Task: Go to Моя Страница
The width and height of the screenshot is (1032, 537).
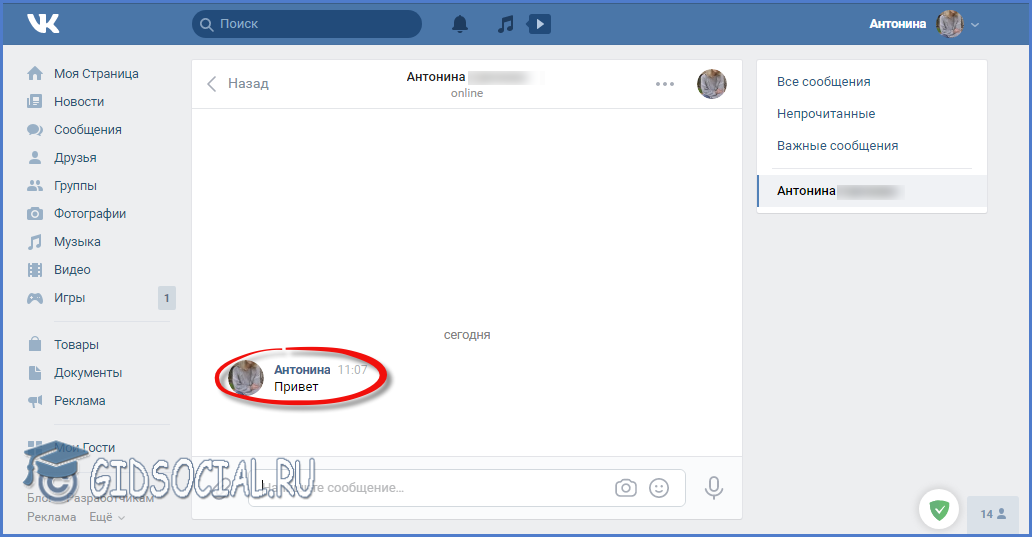Action: (x=96, y=74)
